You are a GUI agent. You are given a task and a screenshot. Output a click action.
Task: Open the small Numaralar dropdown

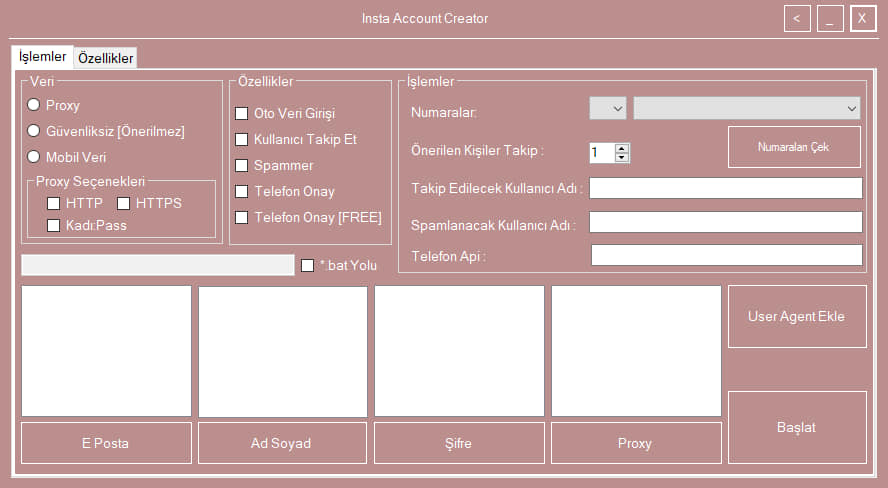[x=608, y=108]
